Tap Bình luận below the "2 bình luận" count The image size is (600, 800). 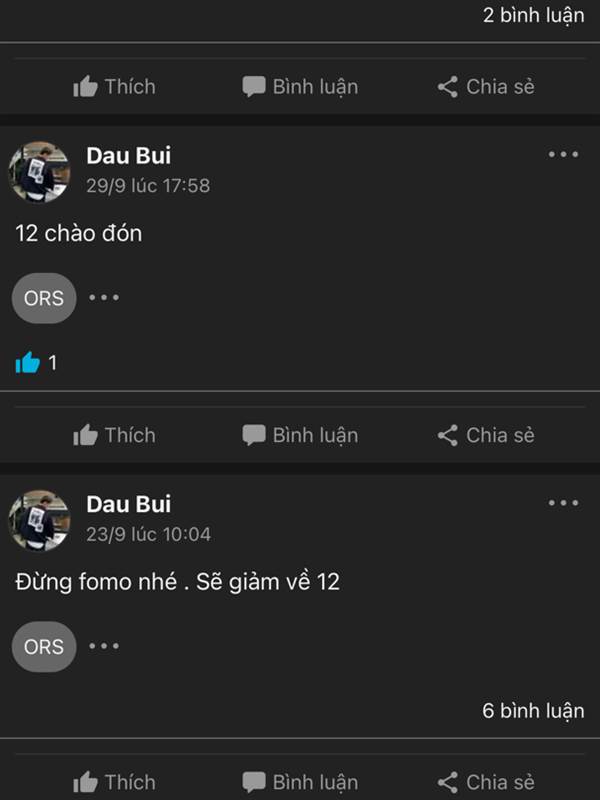pyautogui.click(x=300, y=87)
